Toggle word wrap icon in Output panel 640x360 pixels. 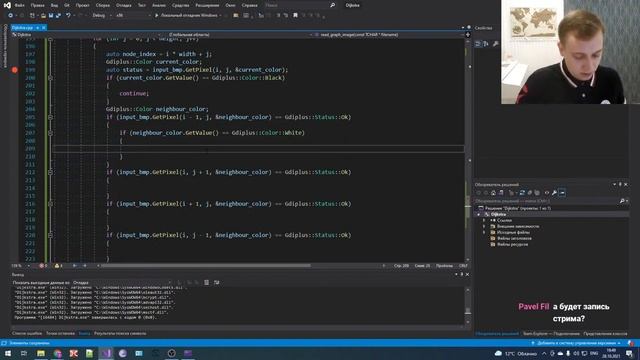coord(217,282)
